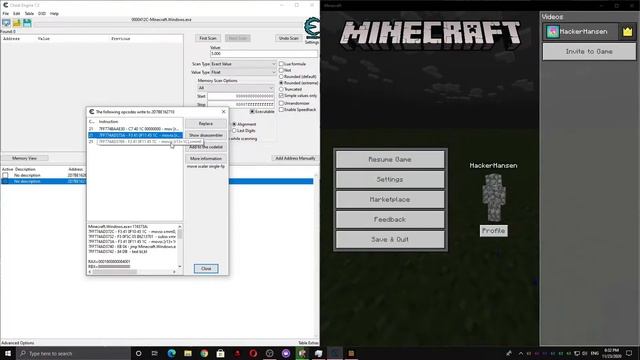Image resolution: width=640 pixels, height=360 pixels.
Task: Click the register pane vertical scrollbar
Action: pos(180,246)
